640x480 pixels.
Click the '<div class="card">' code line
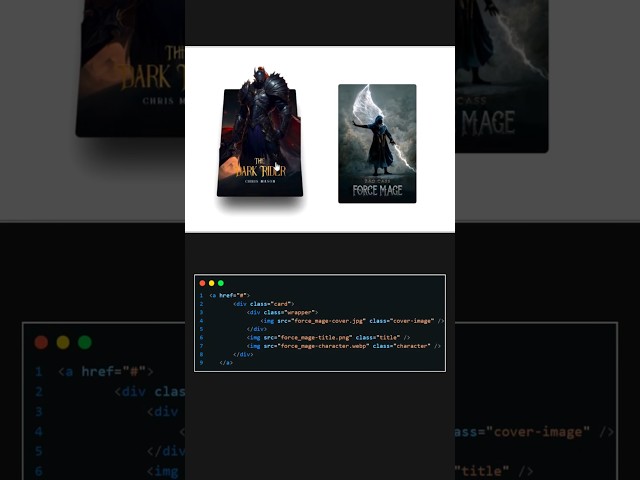click(x=264, y=304)
